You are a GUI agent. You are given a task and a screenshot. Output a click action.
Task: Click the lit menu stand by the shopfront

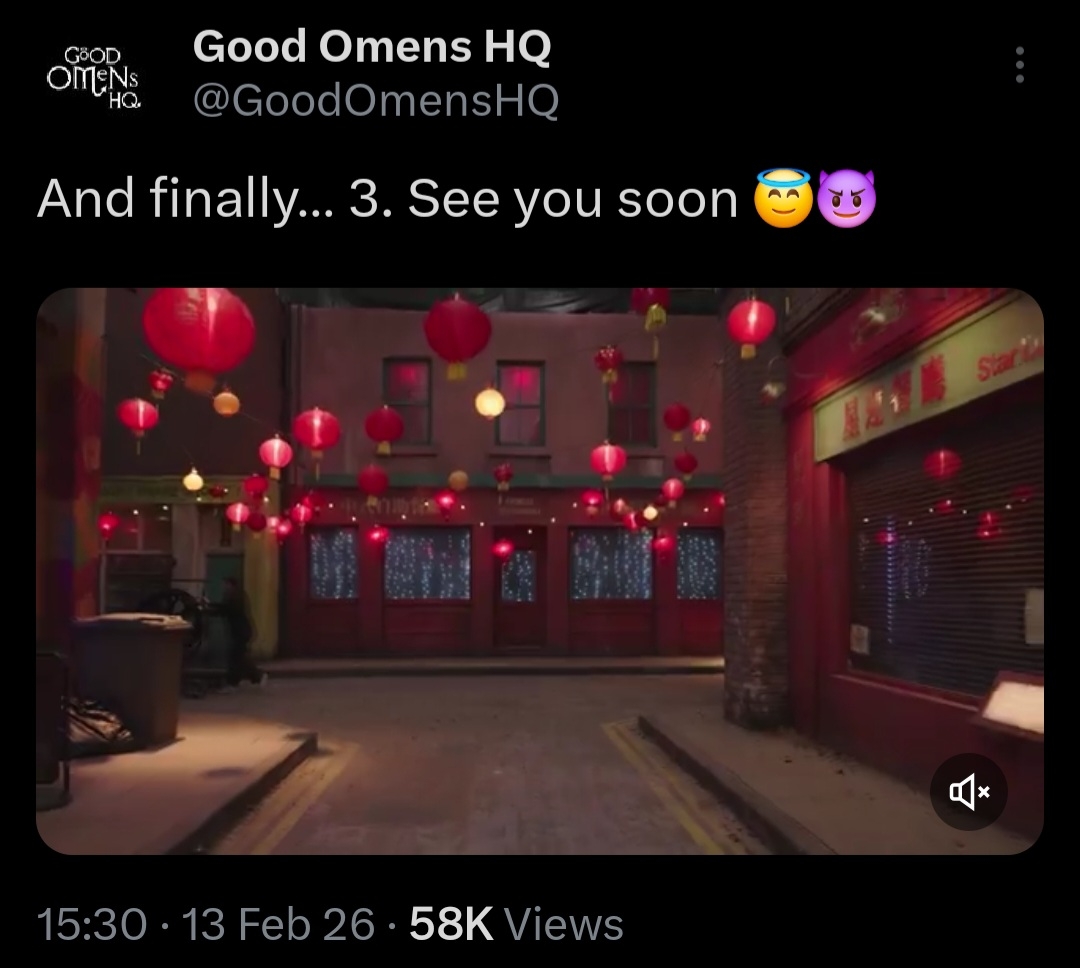pos(1012,707)
